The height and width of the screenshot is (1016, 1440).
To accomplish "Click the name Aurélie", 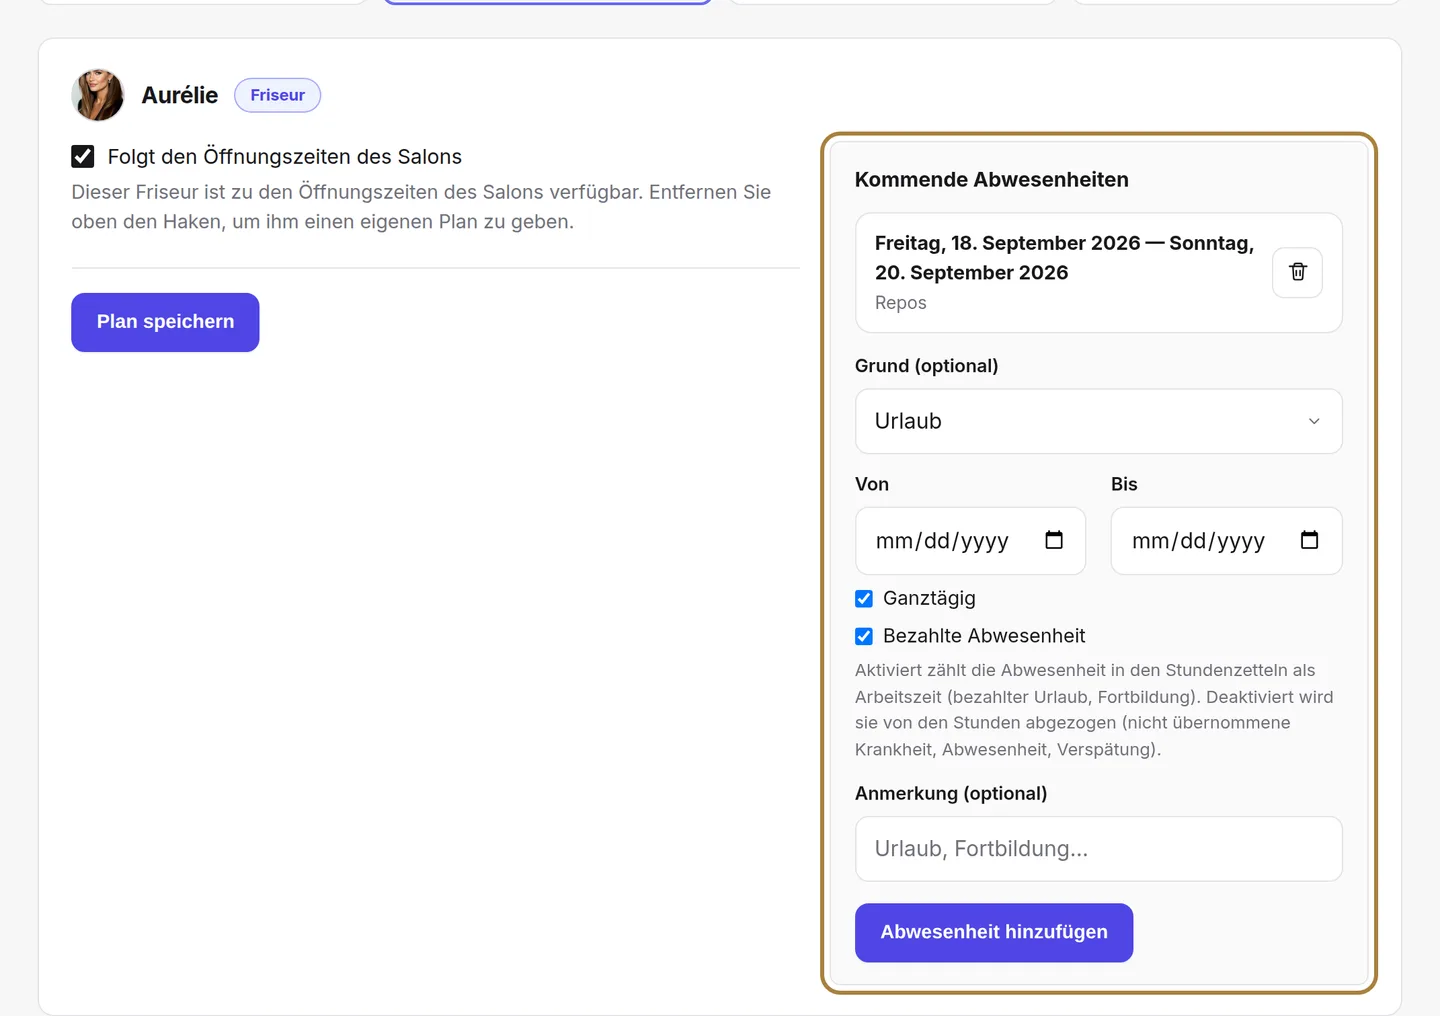I will coord(180,95).
